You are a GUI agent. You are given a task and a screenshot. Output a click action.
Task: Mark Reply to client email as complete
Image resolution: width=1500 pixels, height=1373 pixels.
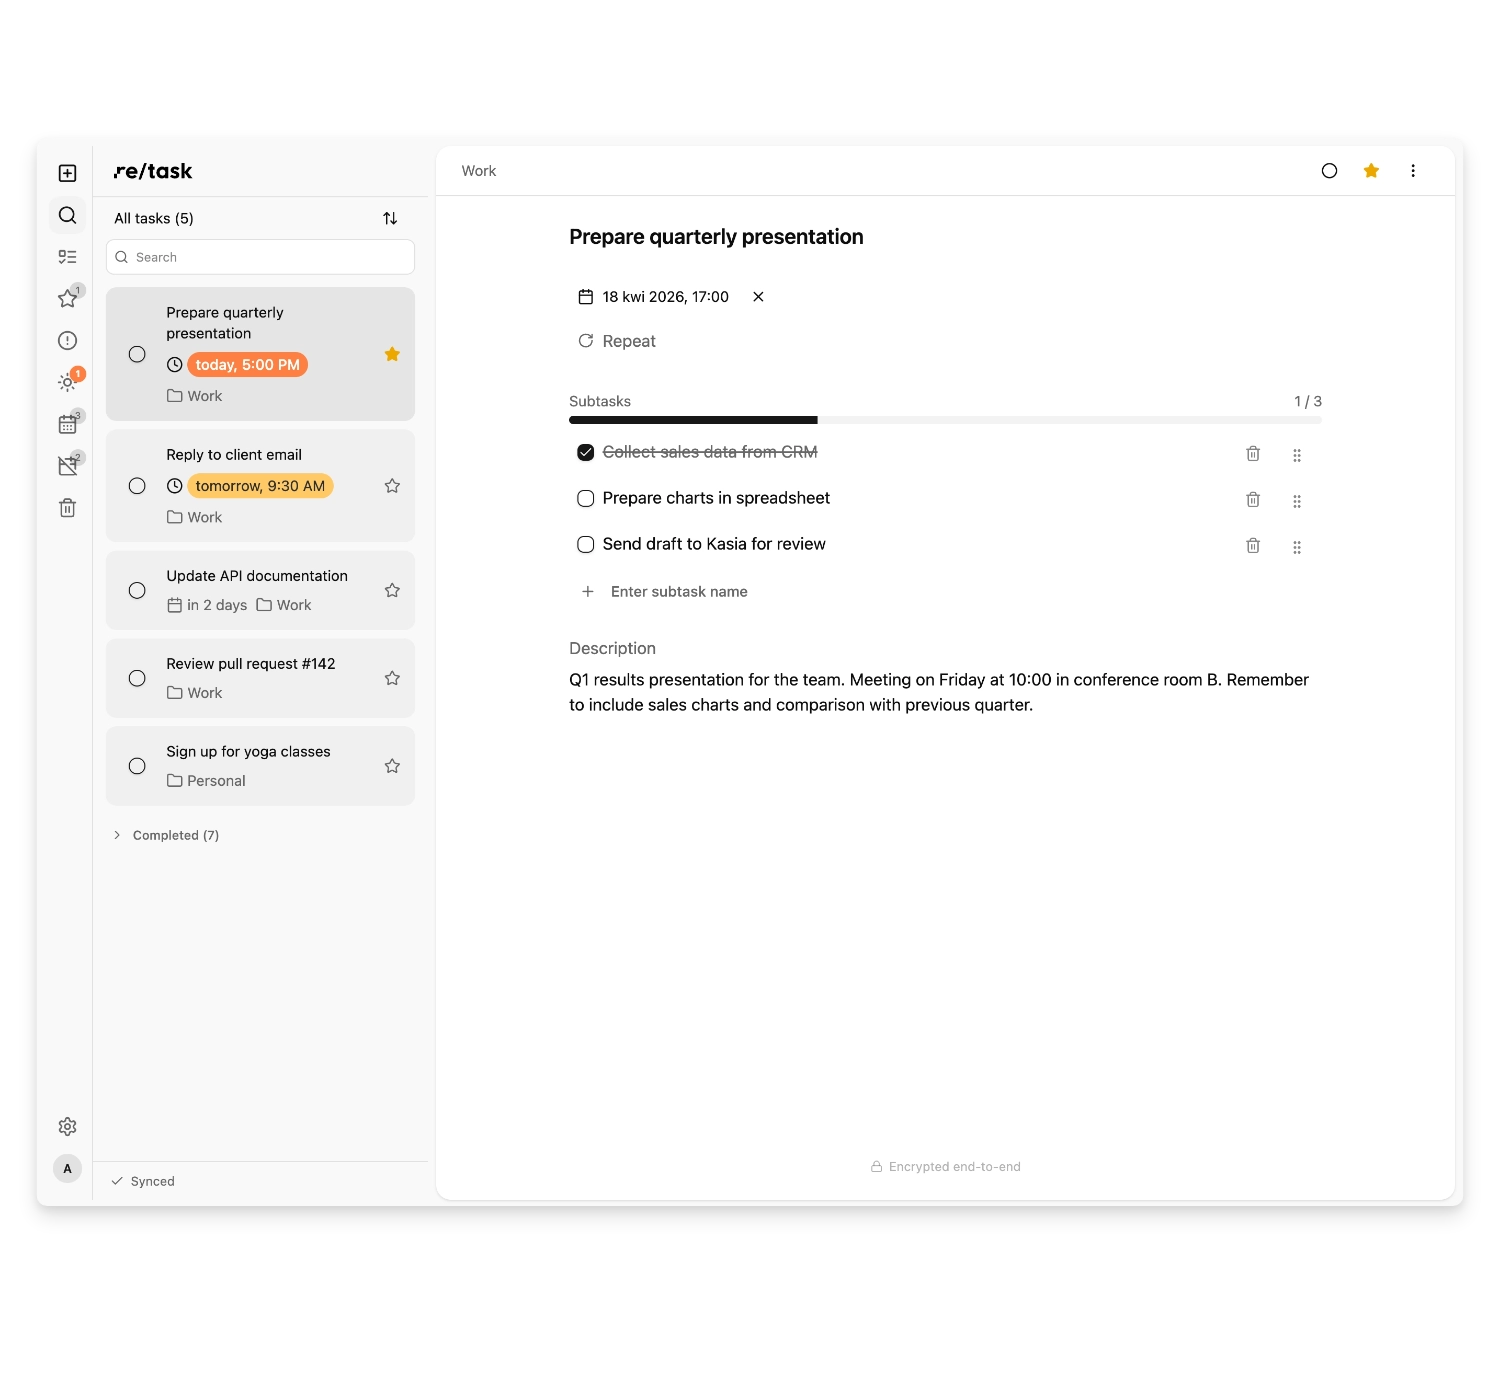click(137, 486)
